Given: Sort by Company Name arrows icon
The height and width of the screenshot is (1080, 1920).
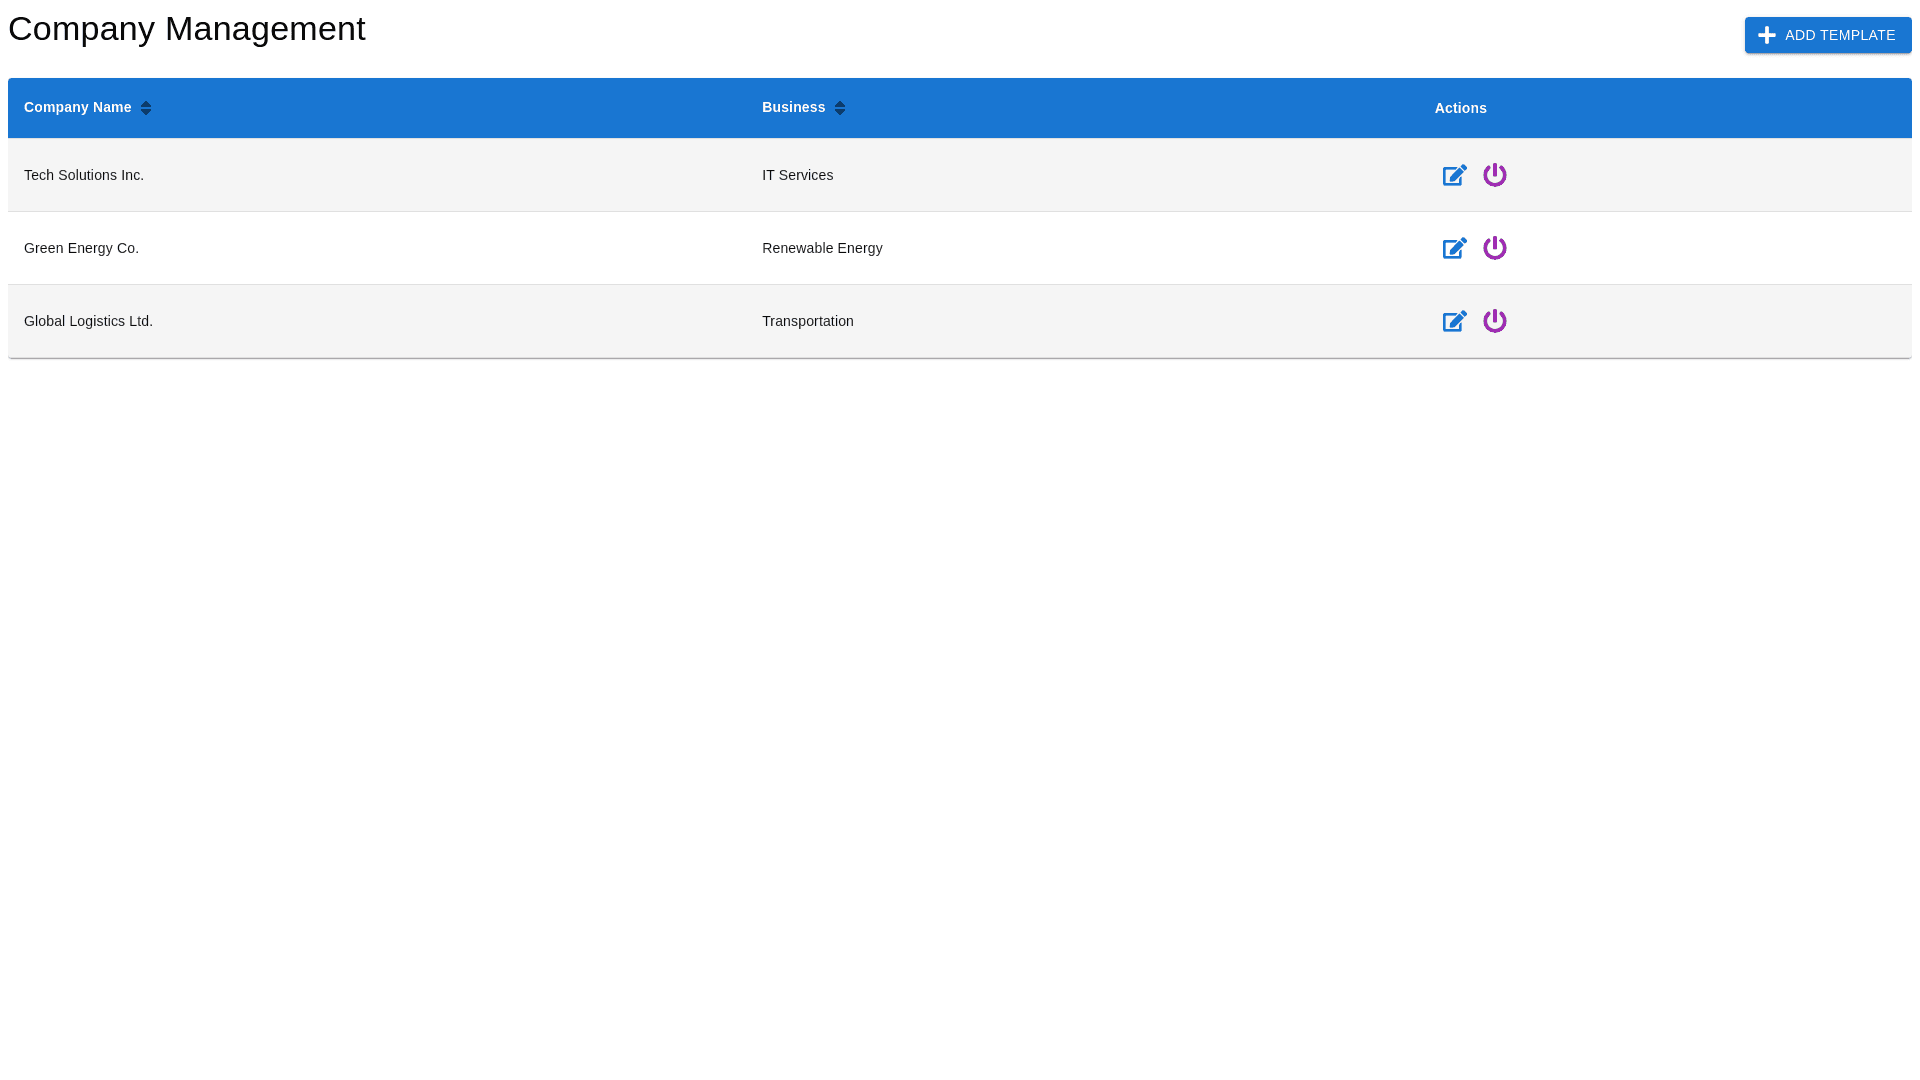Looking at the screenshot, I should point(146,108).
